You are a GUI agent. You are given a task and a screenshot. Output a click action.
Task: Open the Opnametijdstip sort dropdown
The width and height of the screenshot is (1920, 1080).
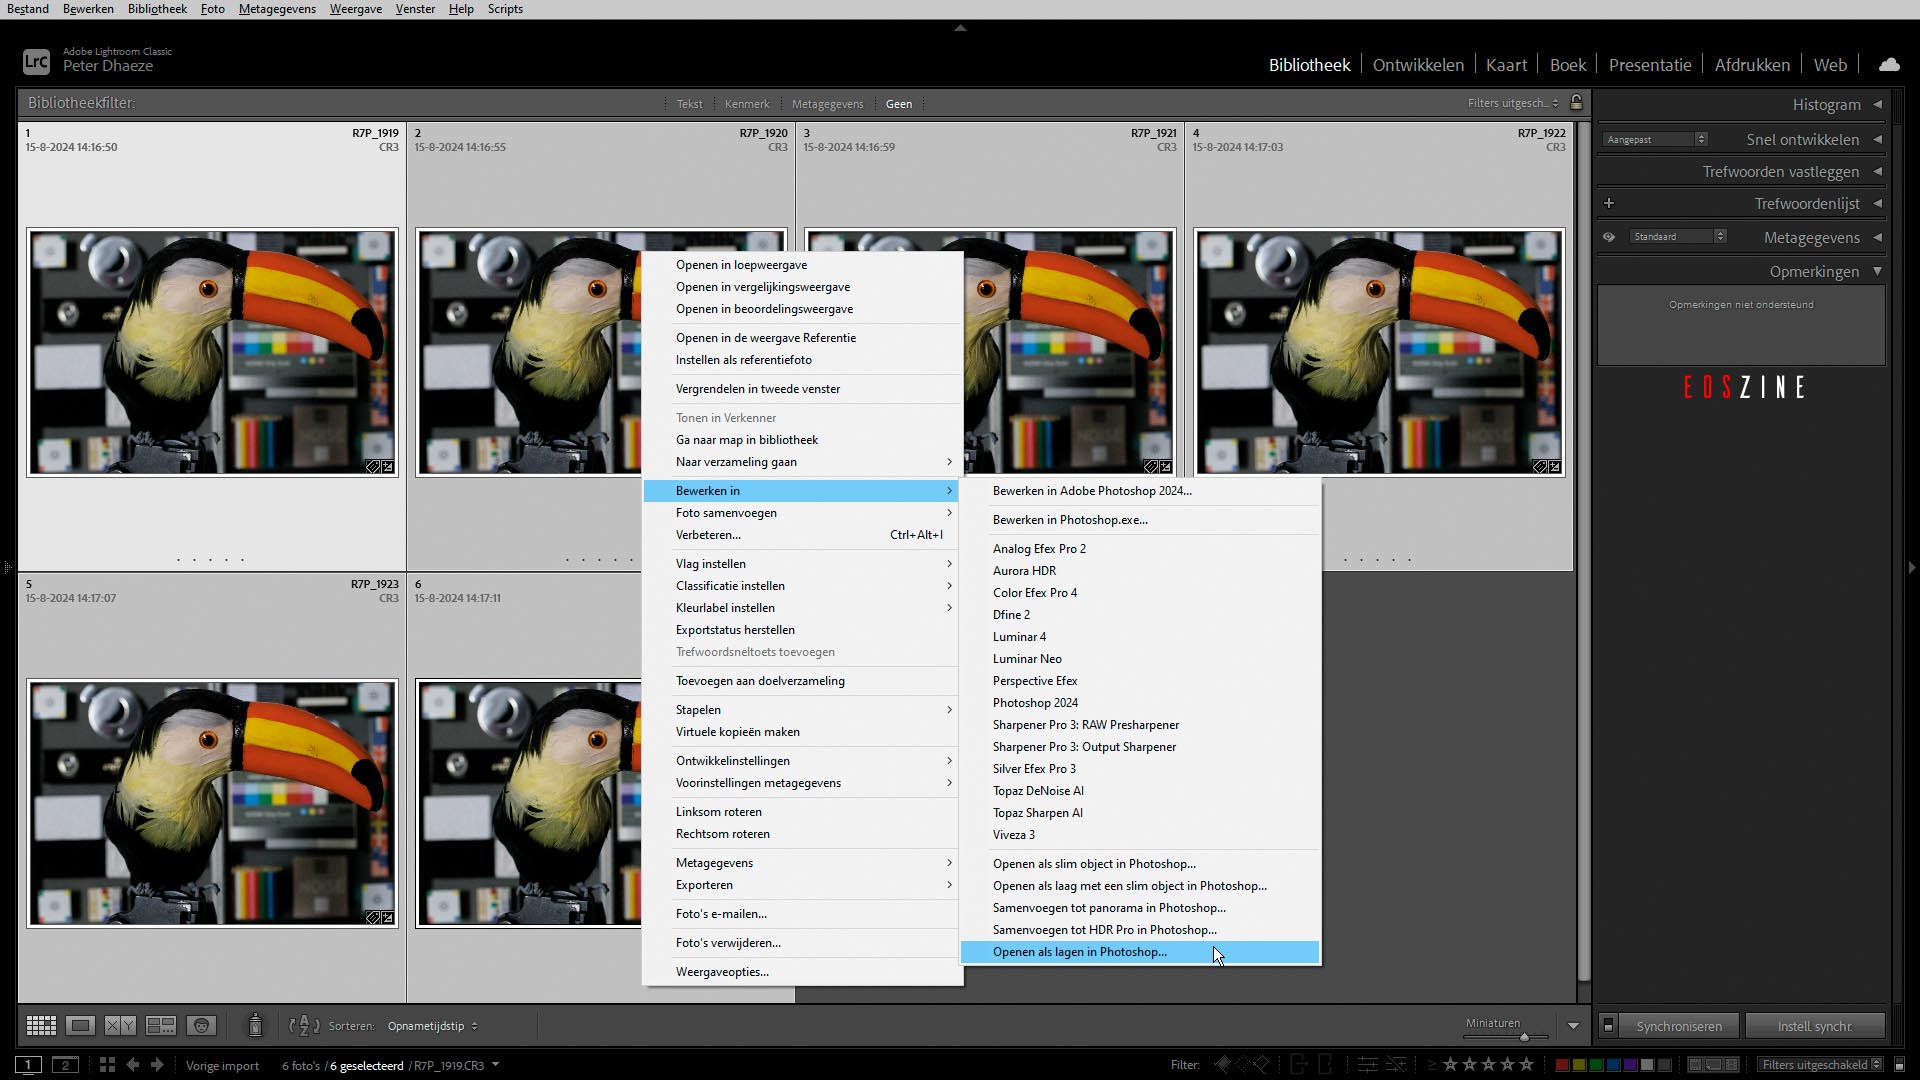click(x=432, y=1026)
